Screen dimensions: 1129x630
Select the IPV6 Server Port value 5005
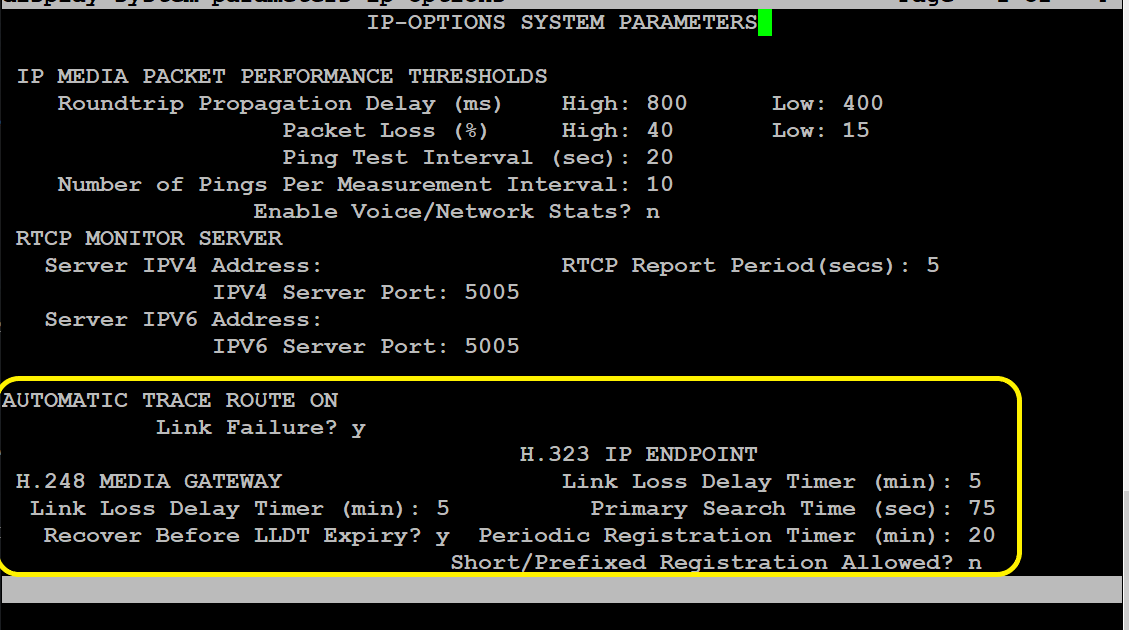(492, 346)
